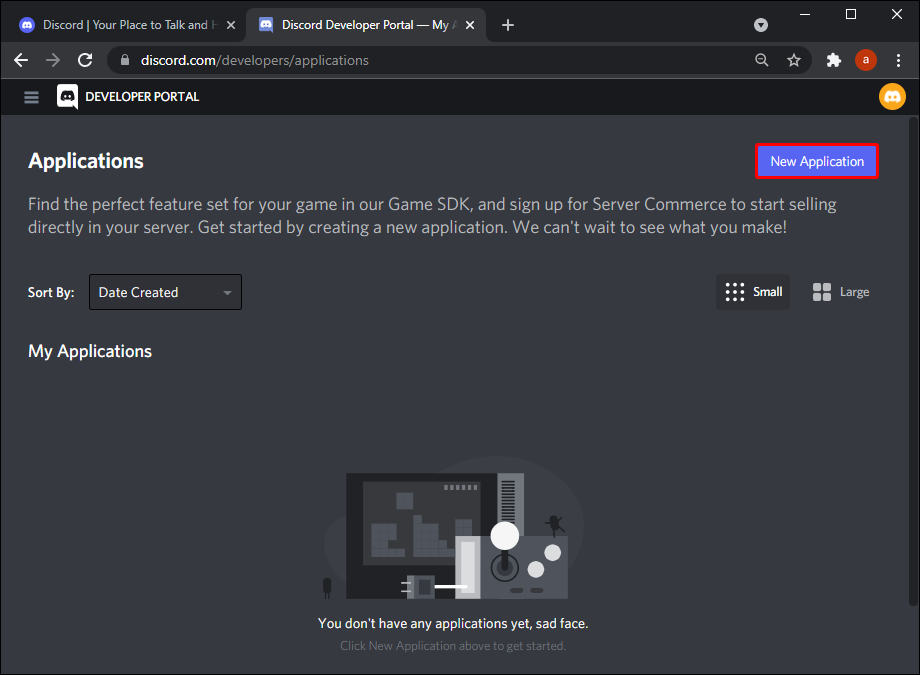This screenshot has height=675, width=920.
Task: Keep Small grid view selected
Action: coord(752,291)
